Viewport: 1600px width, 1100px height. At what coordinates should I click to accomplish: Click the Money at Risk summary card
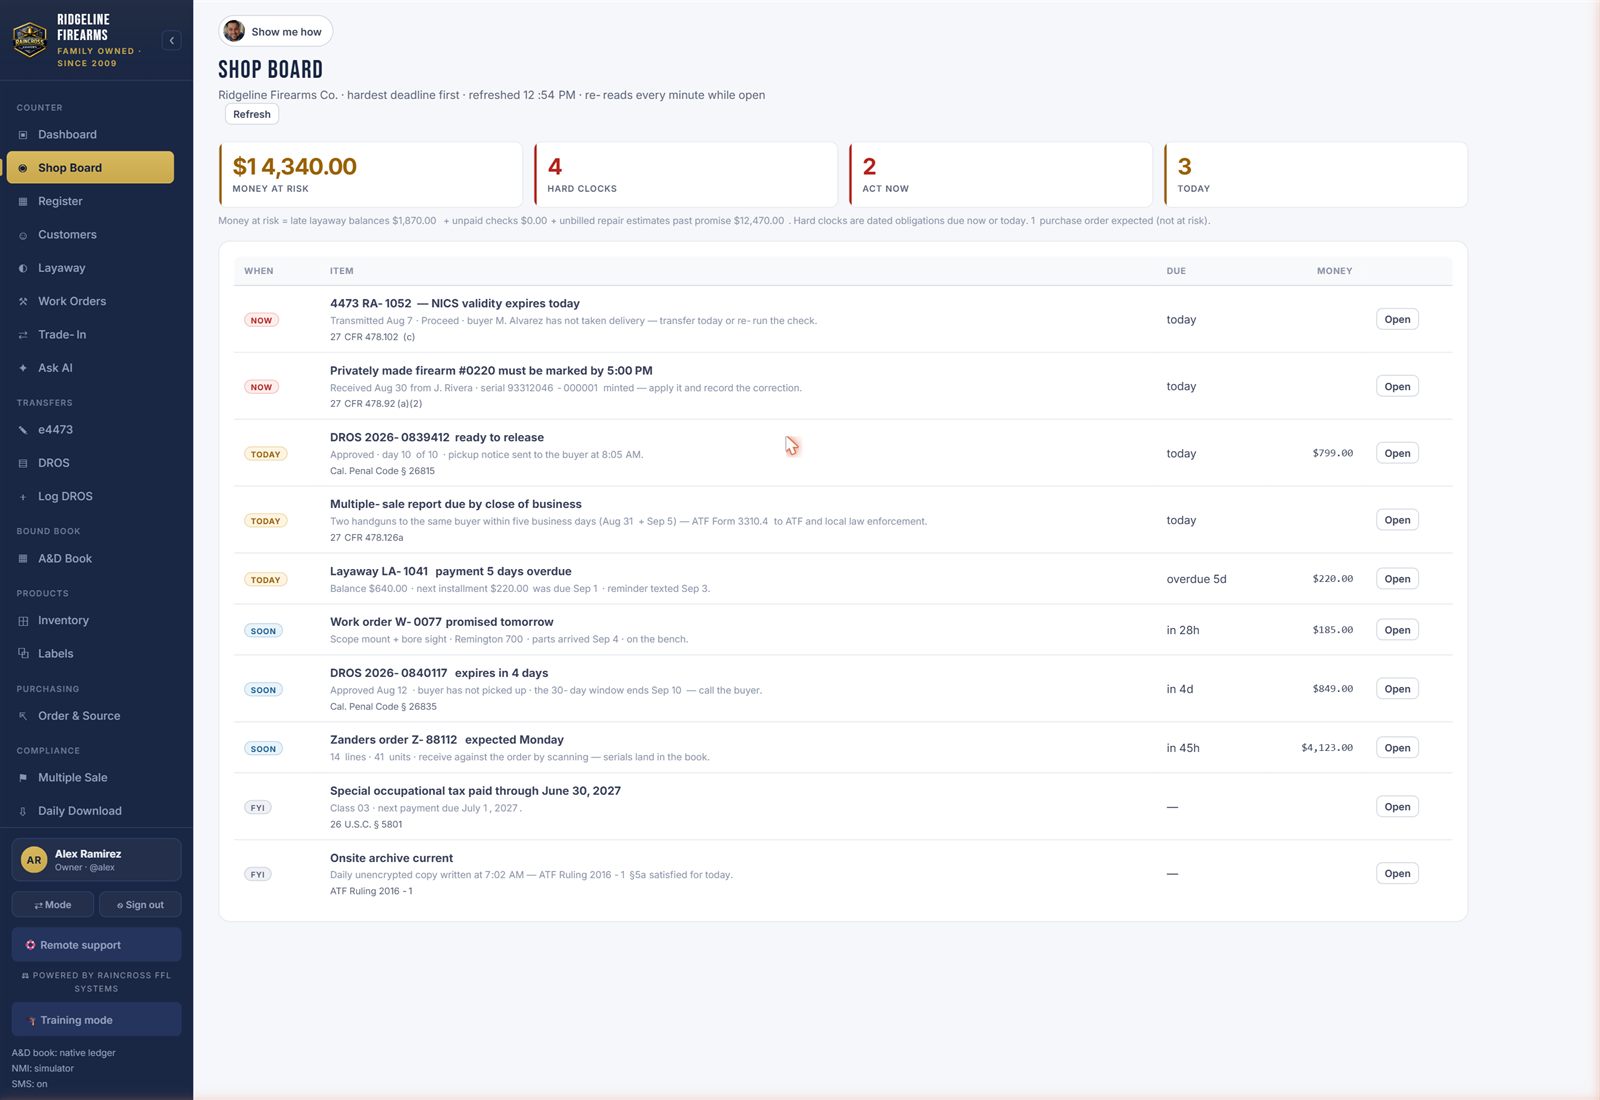tap(371, 175)
